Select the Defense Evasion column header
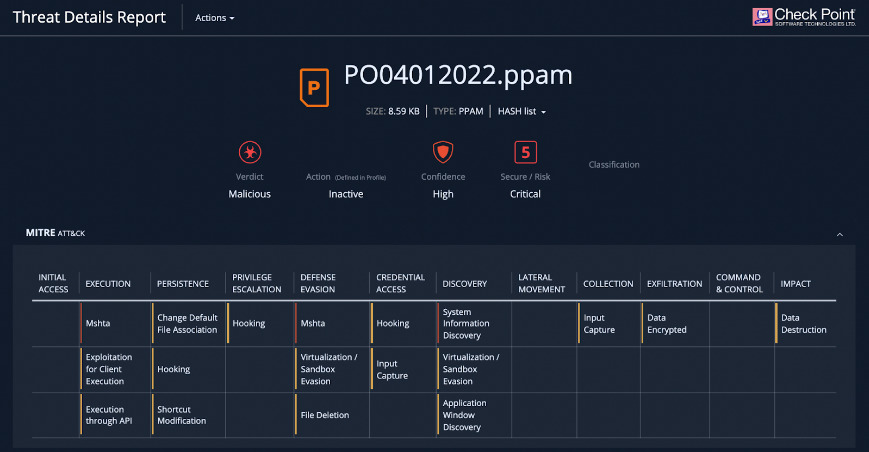Viewport: 869px width, 452px height. click(x=318, y=283)
